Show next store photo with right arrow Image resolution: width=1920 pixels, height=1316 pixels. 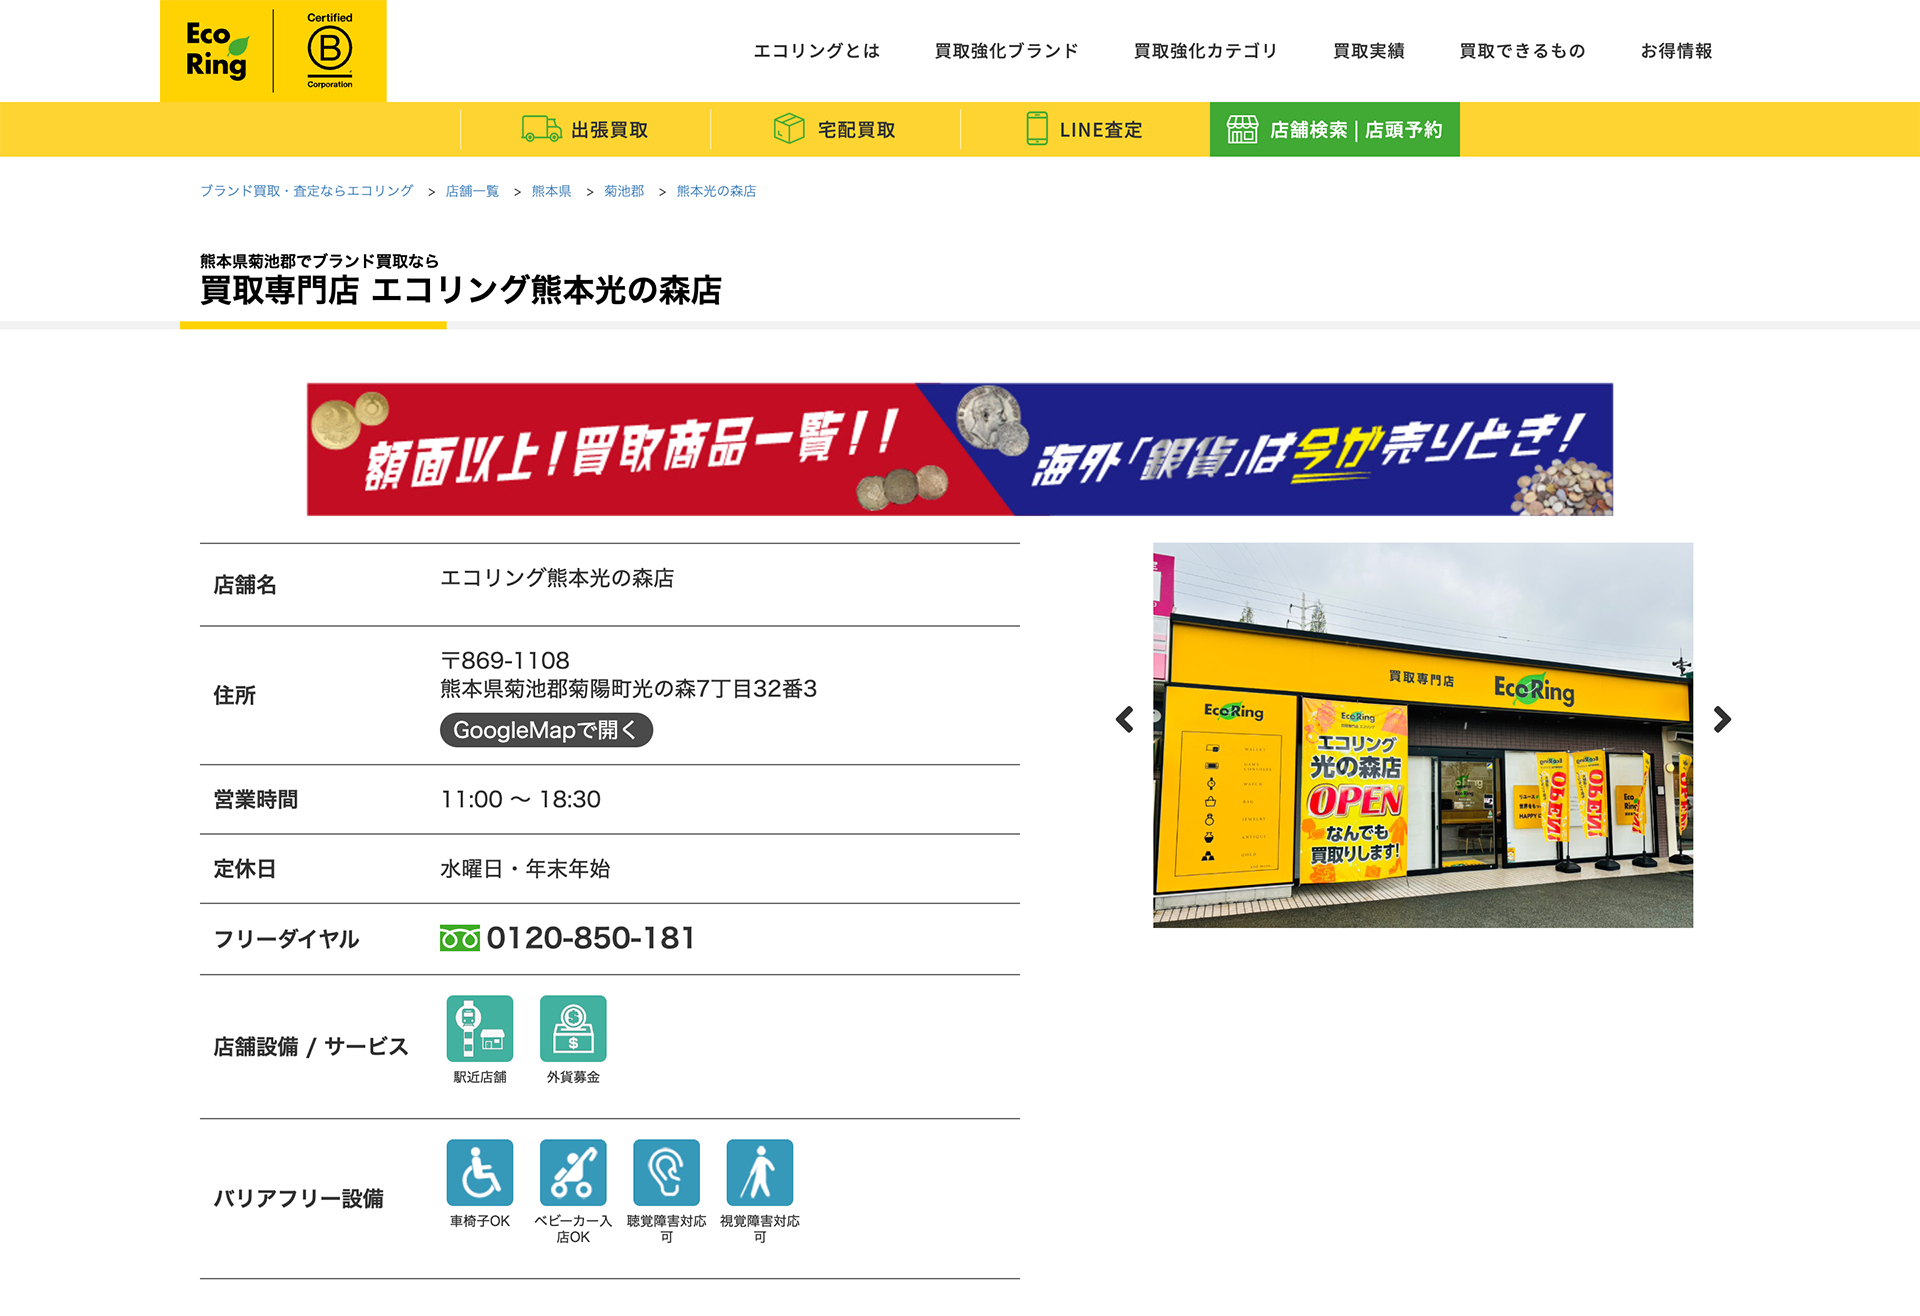1721,719
